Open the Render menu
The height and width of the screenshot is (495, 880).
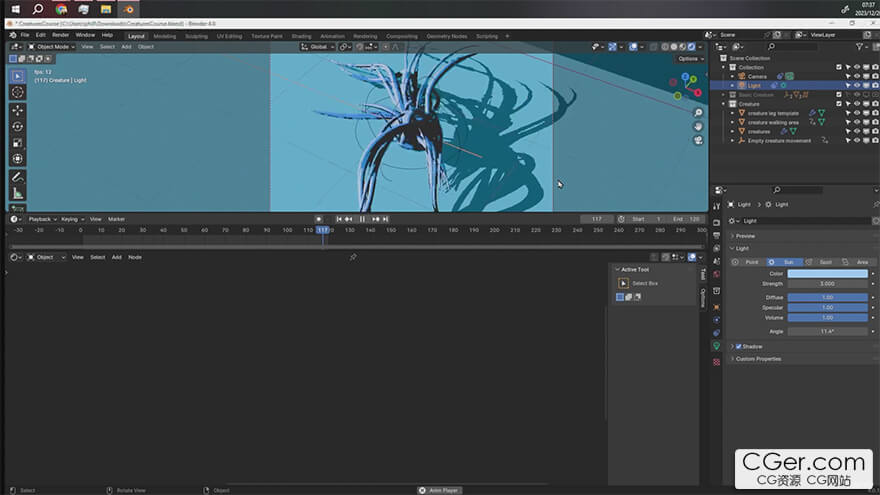tap(60, 35)
